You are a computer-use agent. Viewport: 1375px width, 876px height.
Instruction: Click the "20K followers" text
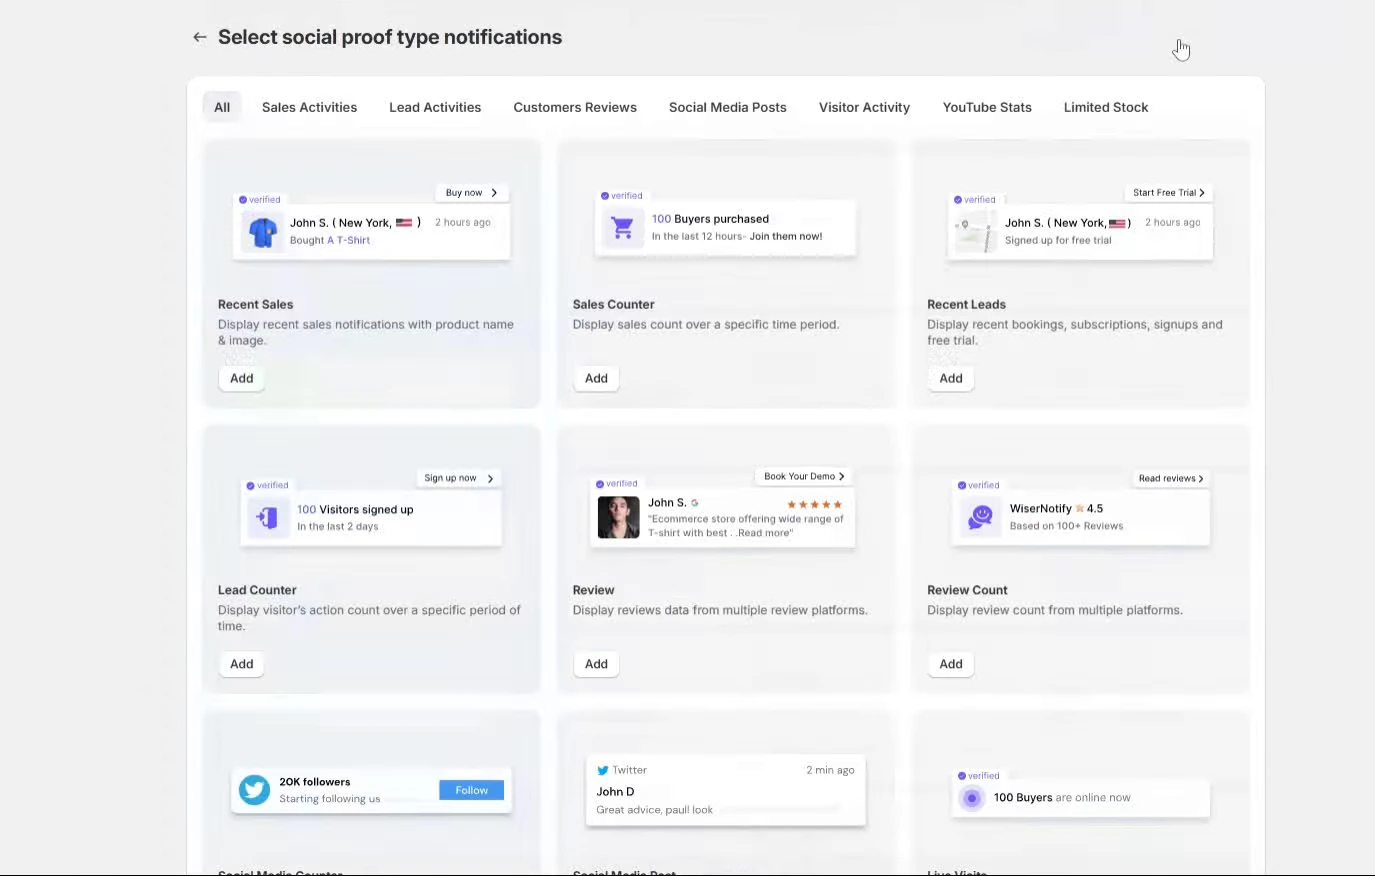coord(315,782)
